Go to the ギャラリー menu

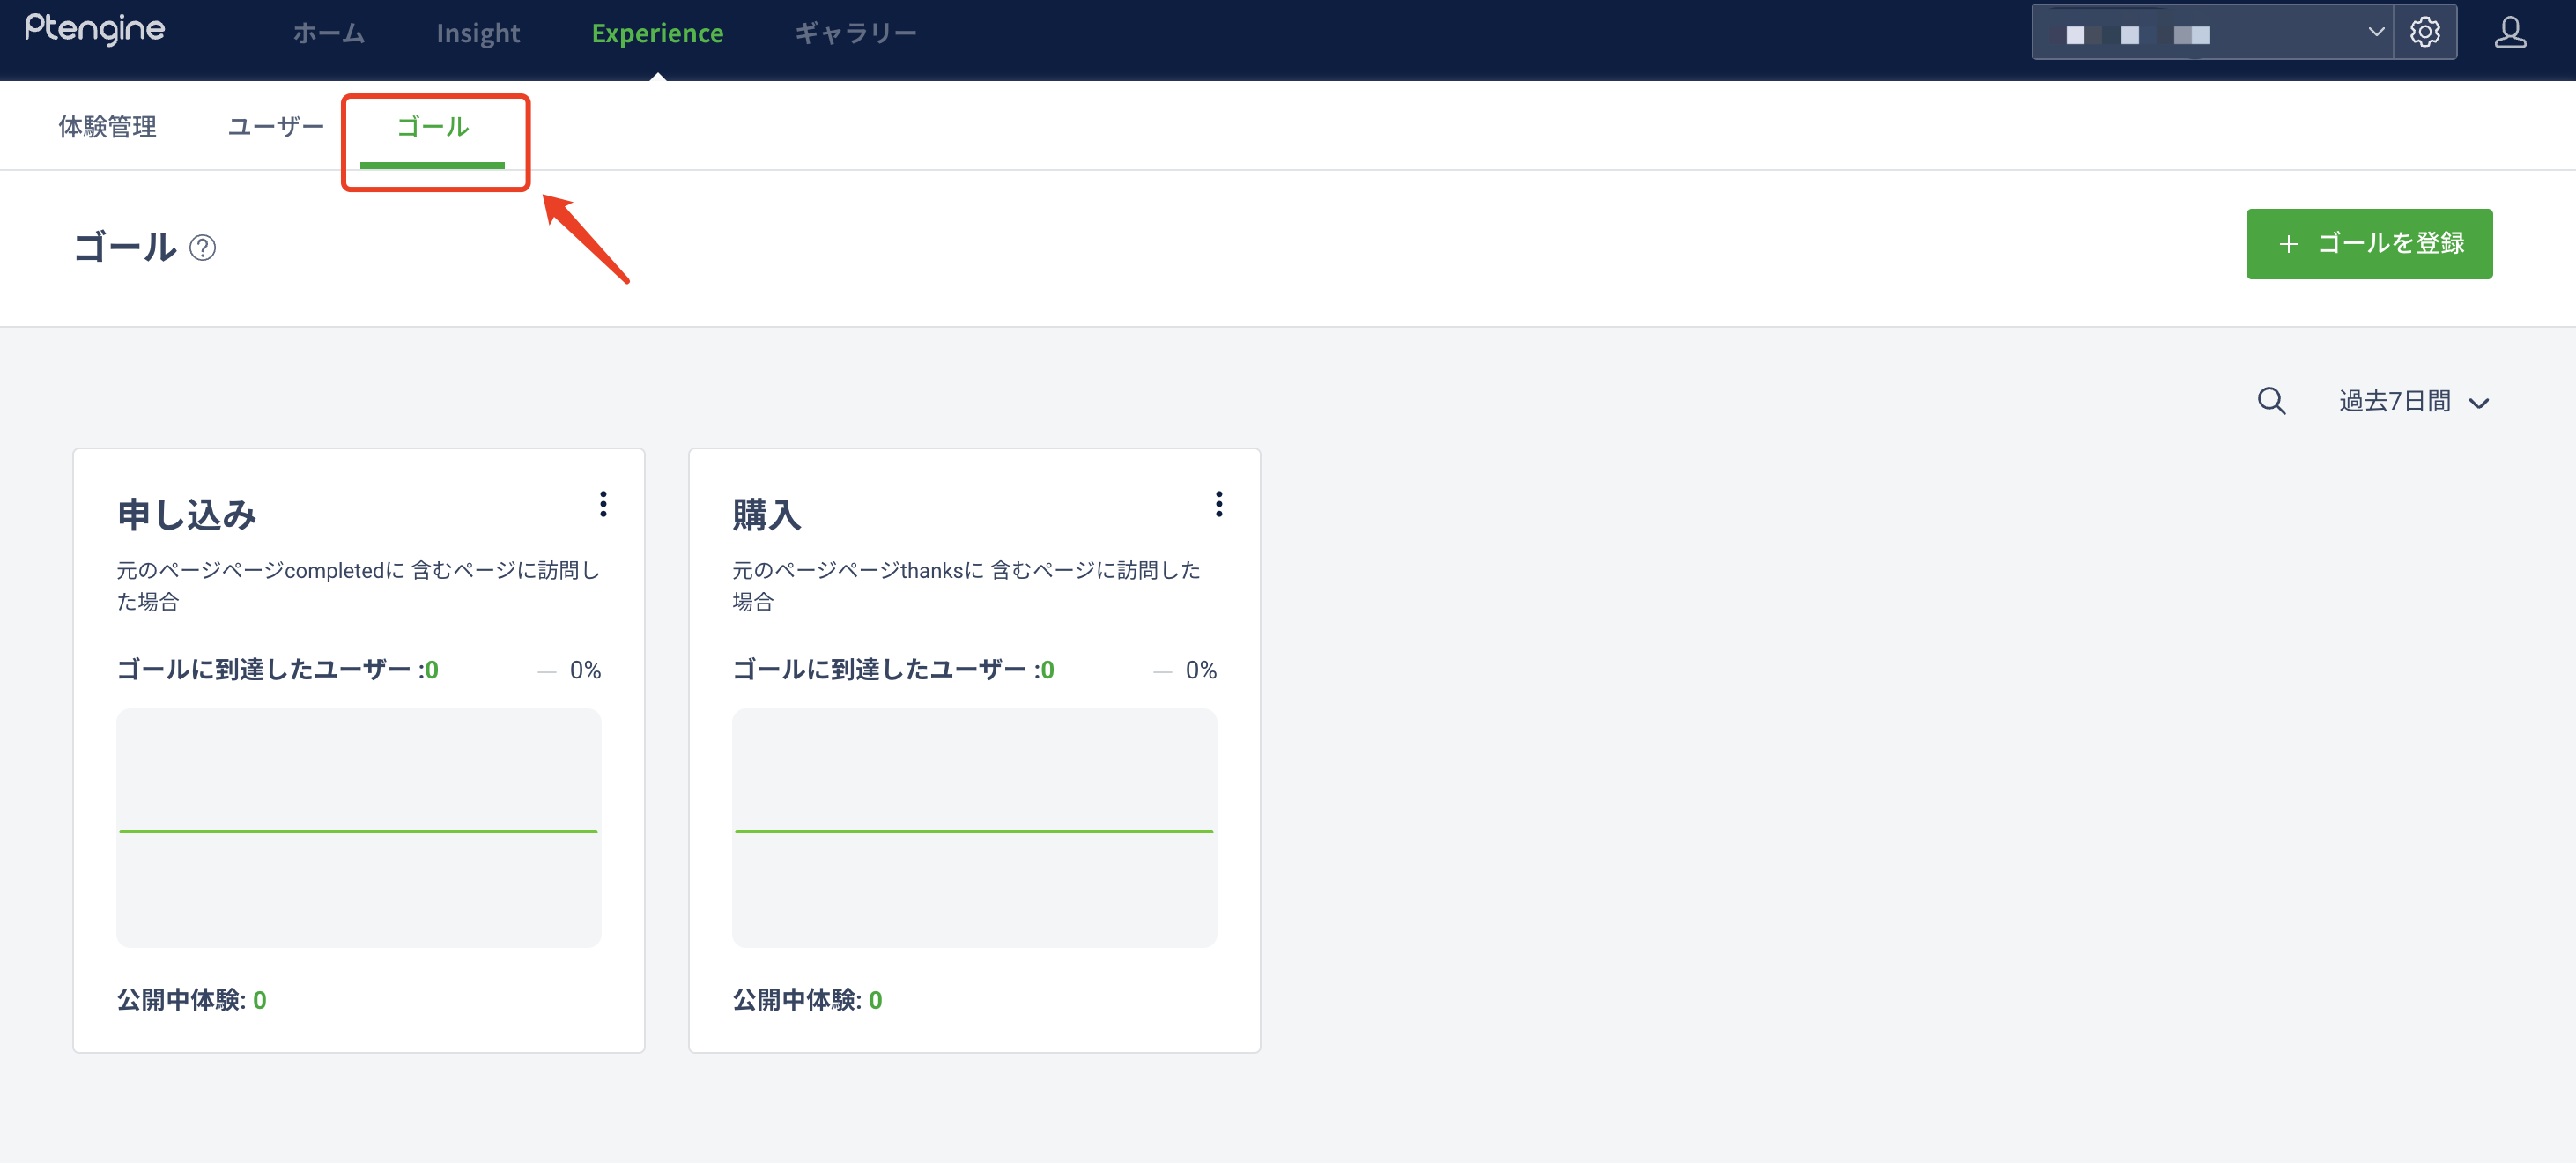(x=855, y=33)
